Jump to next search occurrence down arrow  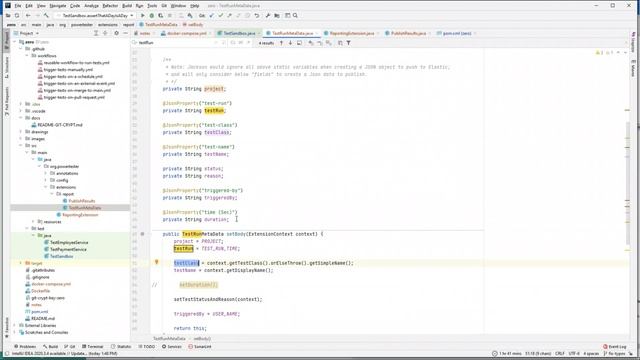click(x=290, y=43)
